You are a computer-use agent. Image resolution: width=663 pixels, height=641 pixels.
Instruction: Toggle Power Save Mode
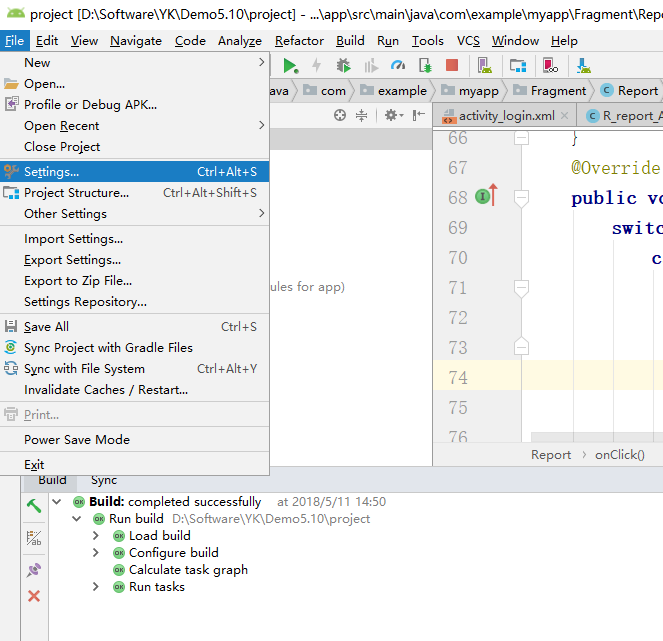[134, 440]
